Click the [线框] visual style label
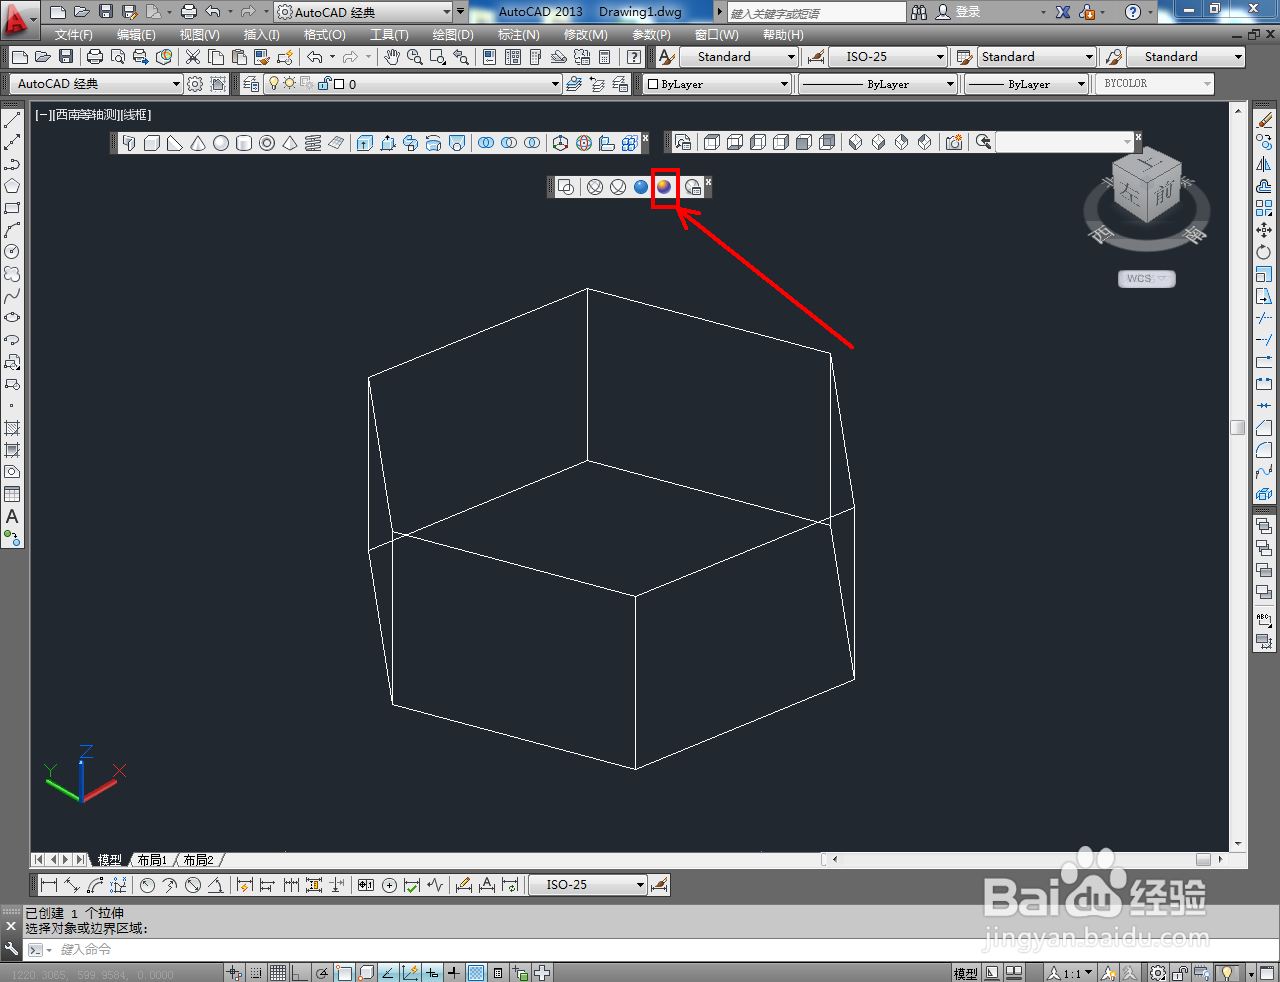Viewport: 1280px width, 982px height. point(134,115)
